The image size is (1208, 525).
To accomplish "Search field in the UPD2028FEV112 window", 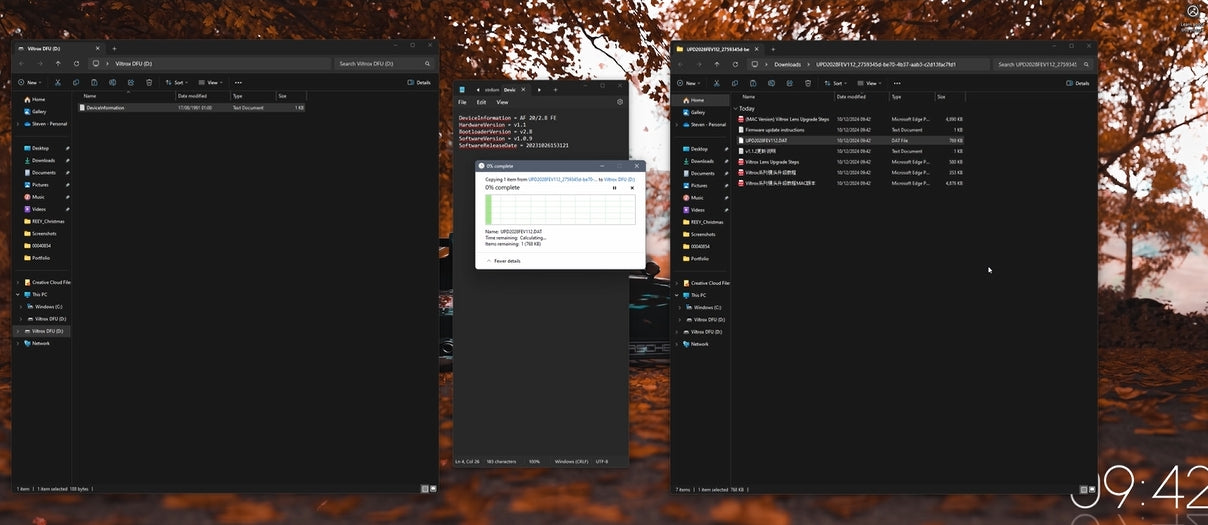I will click(x=1043, y=64).
